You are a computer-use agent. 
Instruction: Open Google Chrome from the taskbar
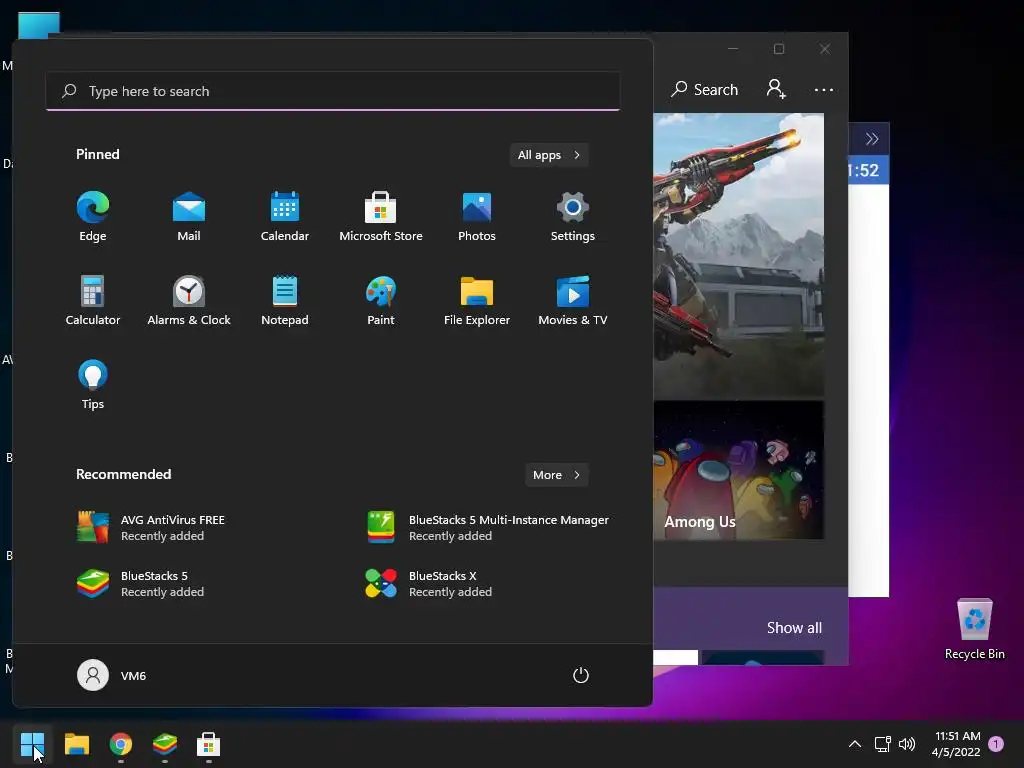click(121, 744)
